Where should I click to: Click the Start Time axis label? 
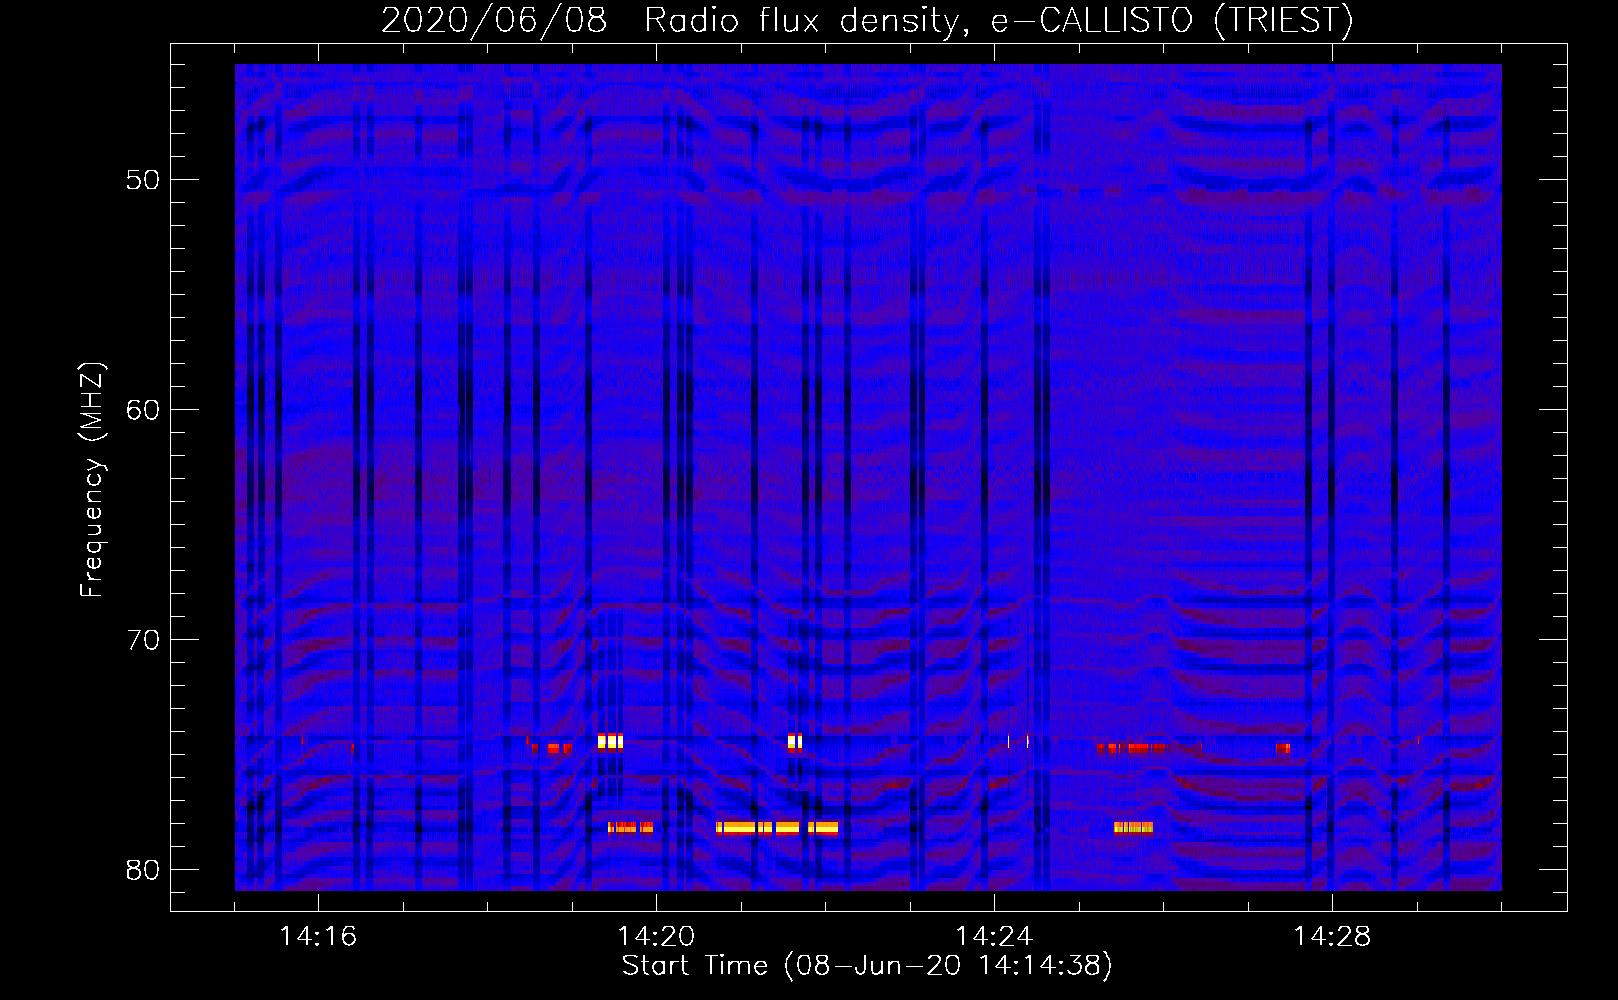[x=867, y=966]
